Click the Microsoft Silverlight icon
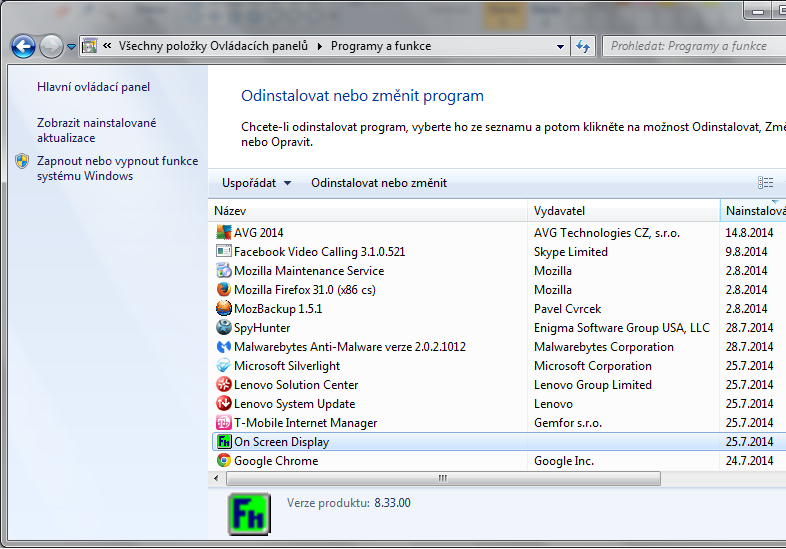The height and width of the screenshot is (549, 786). pos(224,366)
